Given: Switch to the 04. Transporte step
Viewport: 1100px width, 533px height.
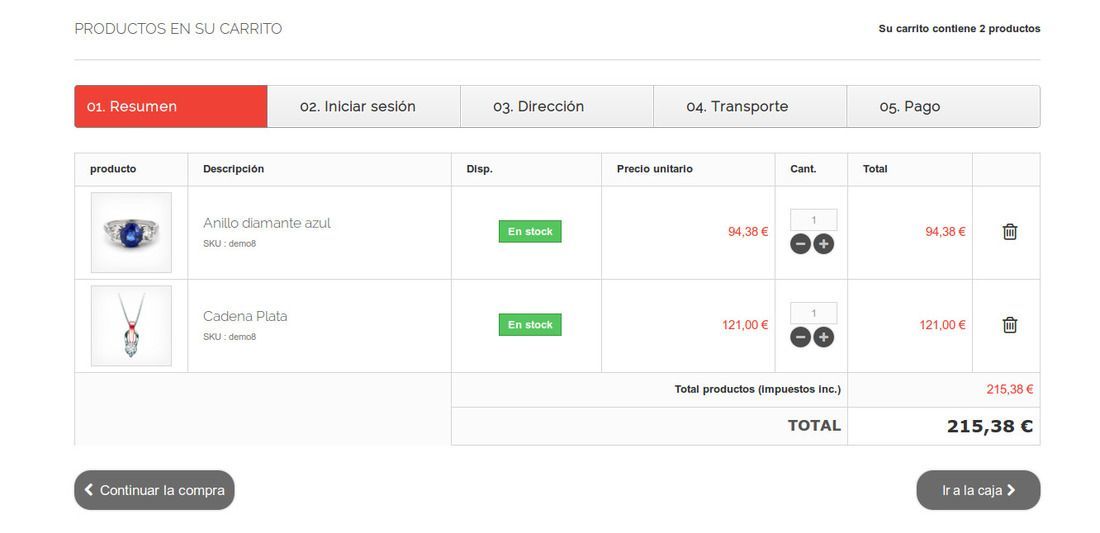Looking at the screenshot, I should click(750, 107).
